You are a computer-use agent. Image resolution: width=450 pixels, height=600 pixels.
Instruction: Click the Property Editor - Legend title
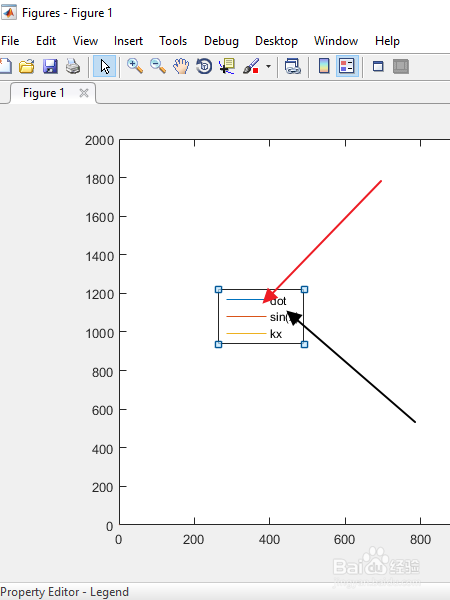point(65,592)
